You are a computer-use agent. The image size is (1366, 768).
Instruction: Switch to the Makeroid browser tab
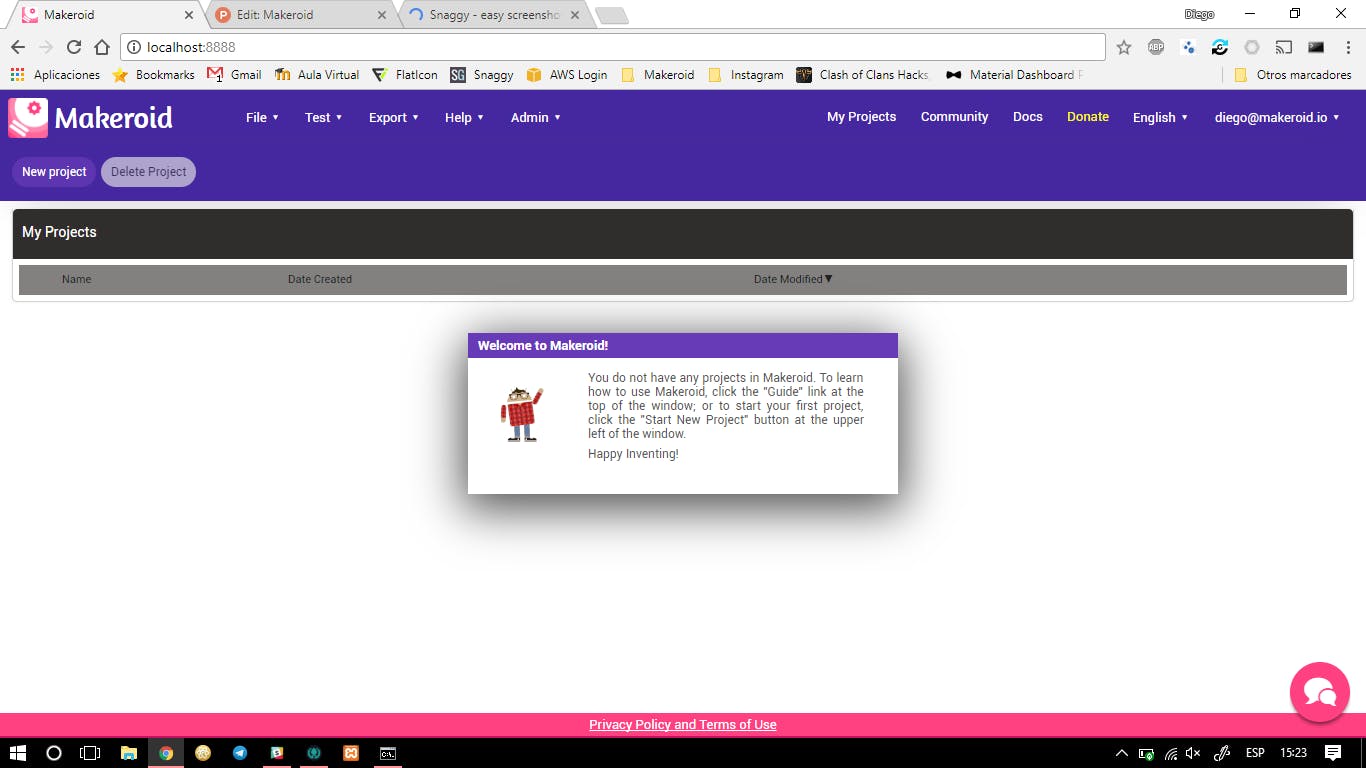pos(106,15)
